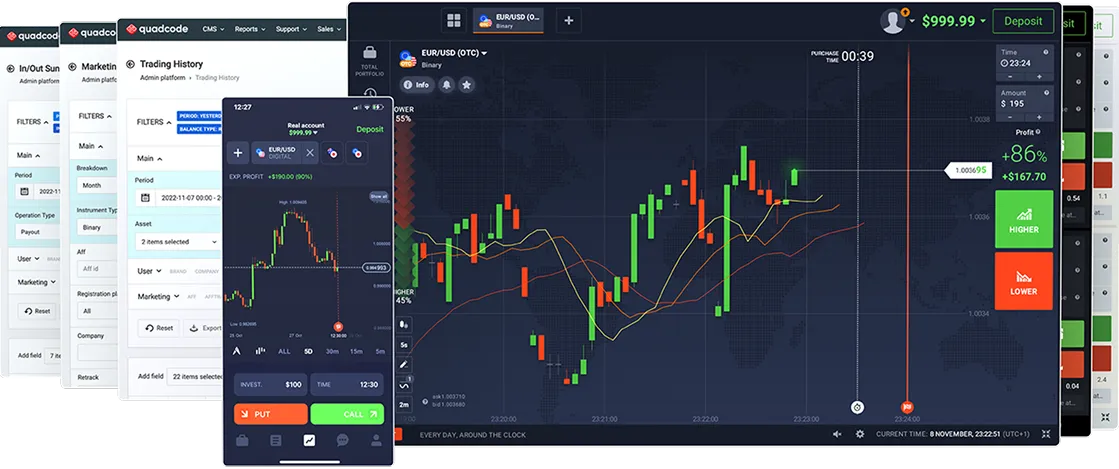Open the CMS menu in quadcode admin
This screenshot has width=1119, height=469.
[213, 29]
